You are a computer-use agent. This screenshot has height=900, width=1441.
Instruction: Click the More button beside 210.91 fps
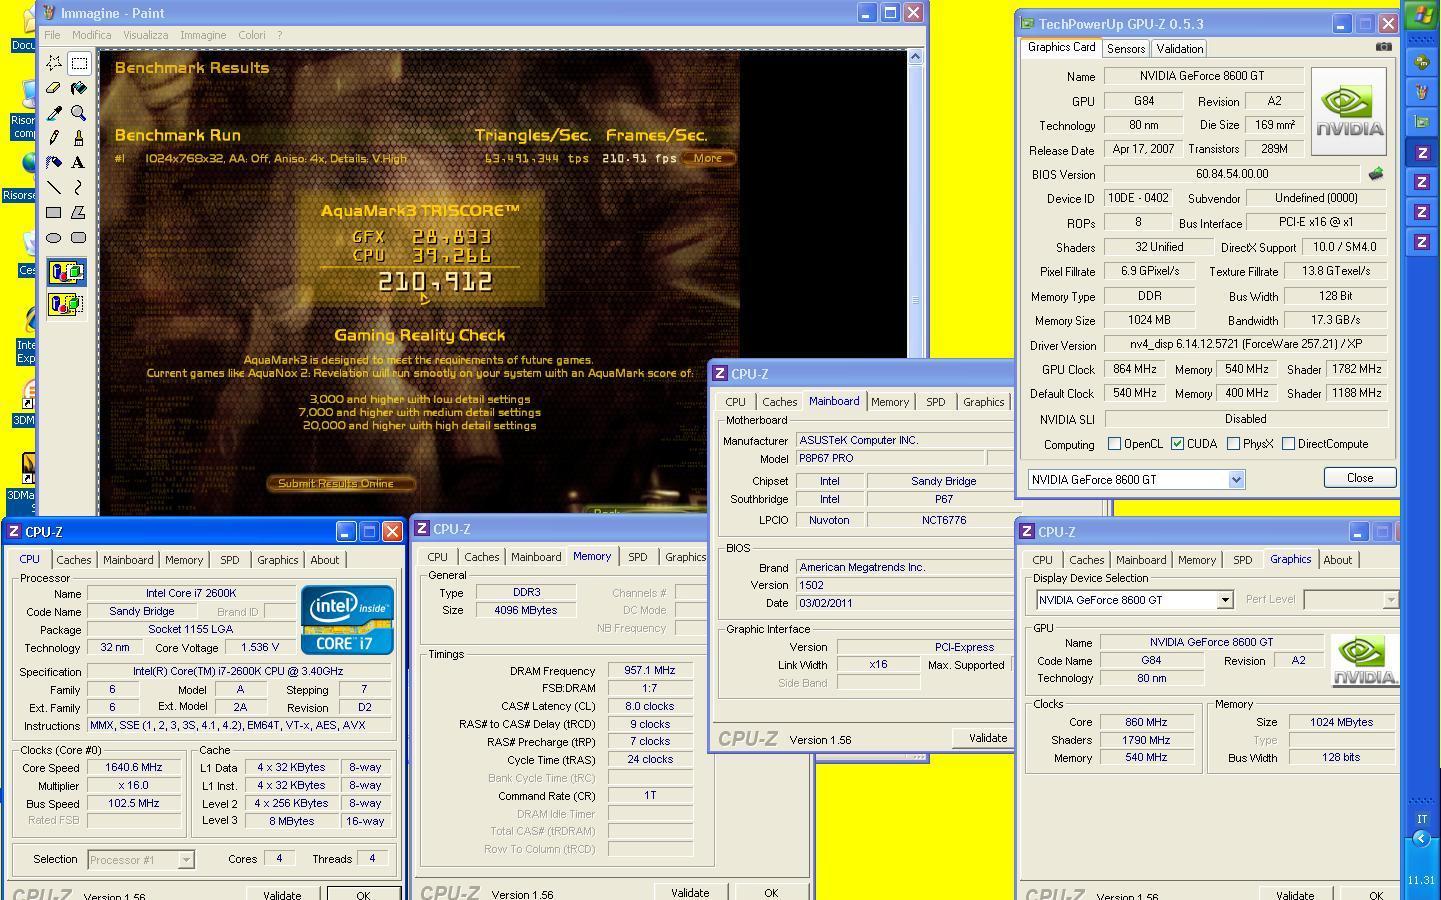tap(708, 158)
